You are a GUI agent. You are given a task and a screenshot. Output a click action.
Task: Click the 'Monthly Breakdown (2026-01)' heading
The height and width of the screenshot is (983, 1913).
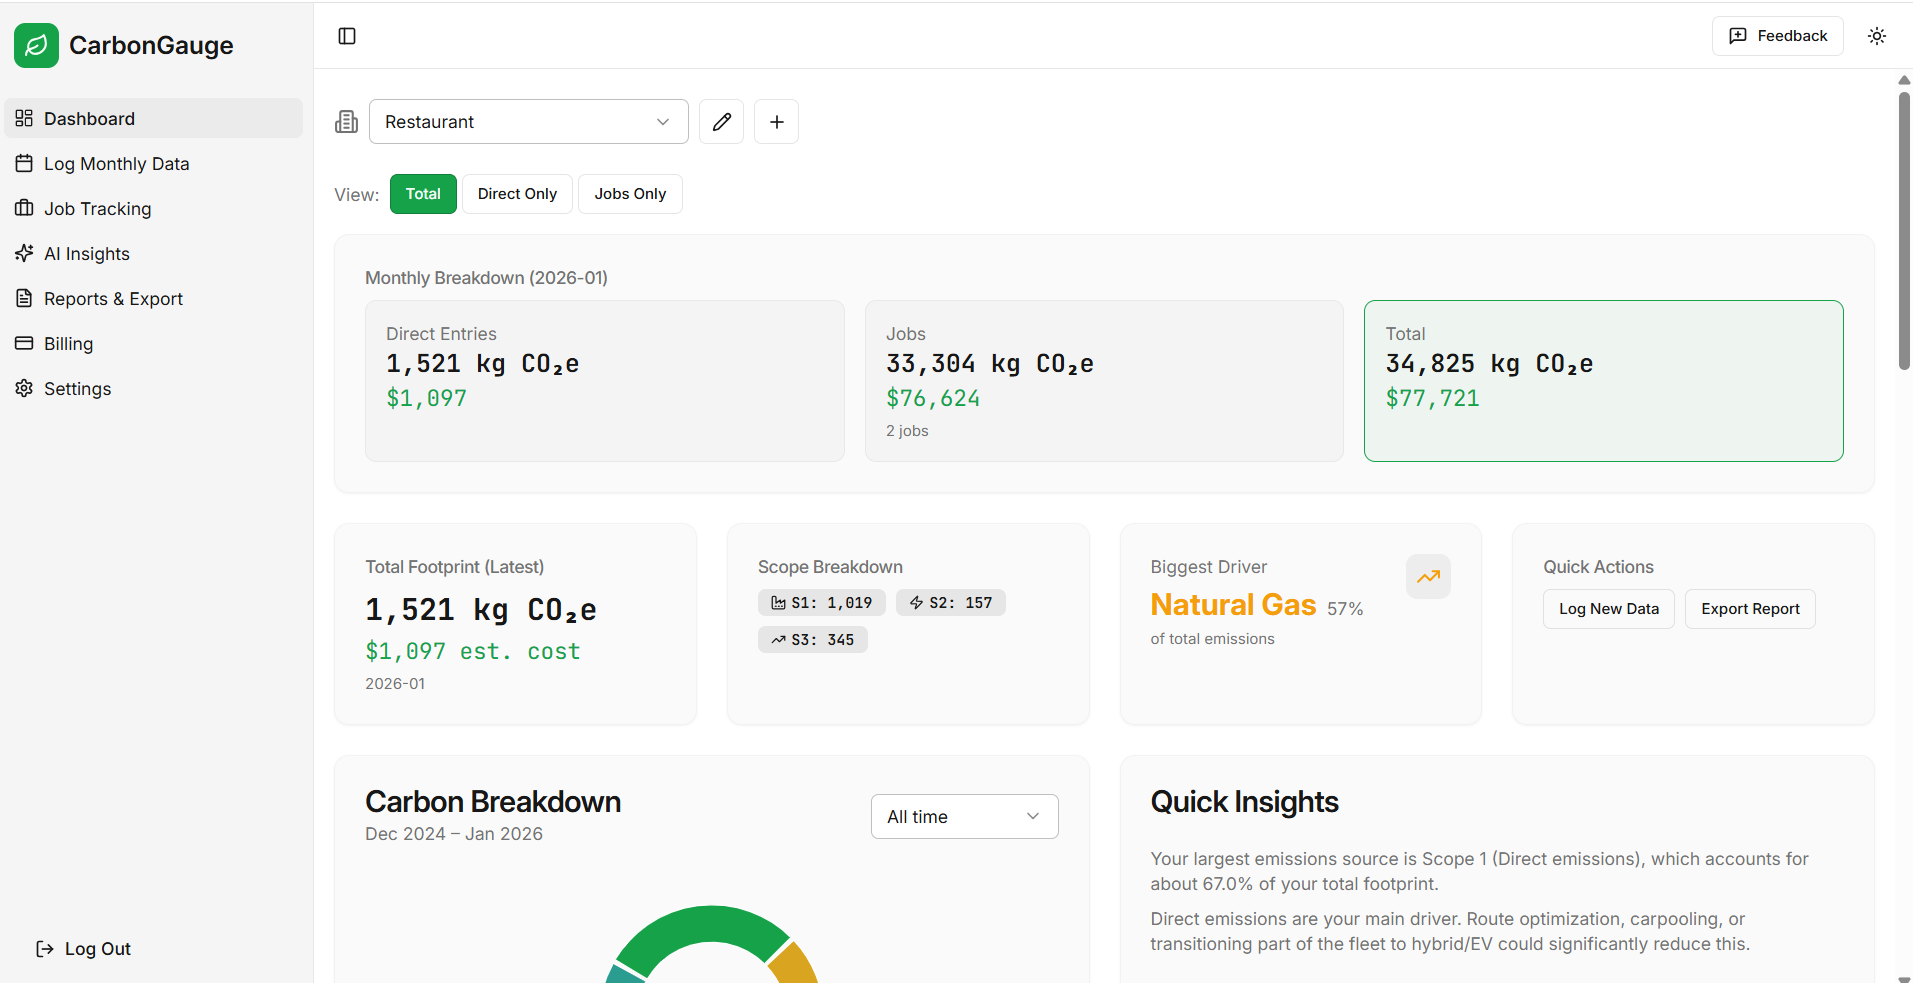tap(486, 278)
